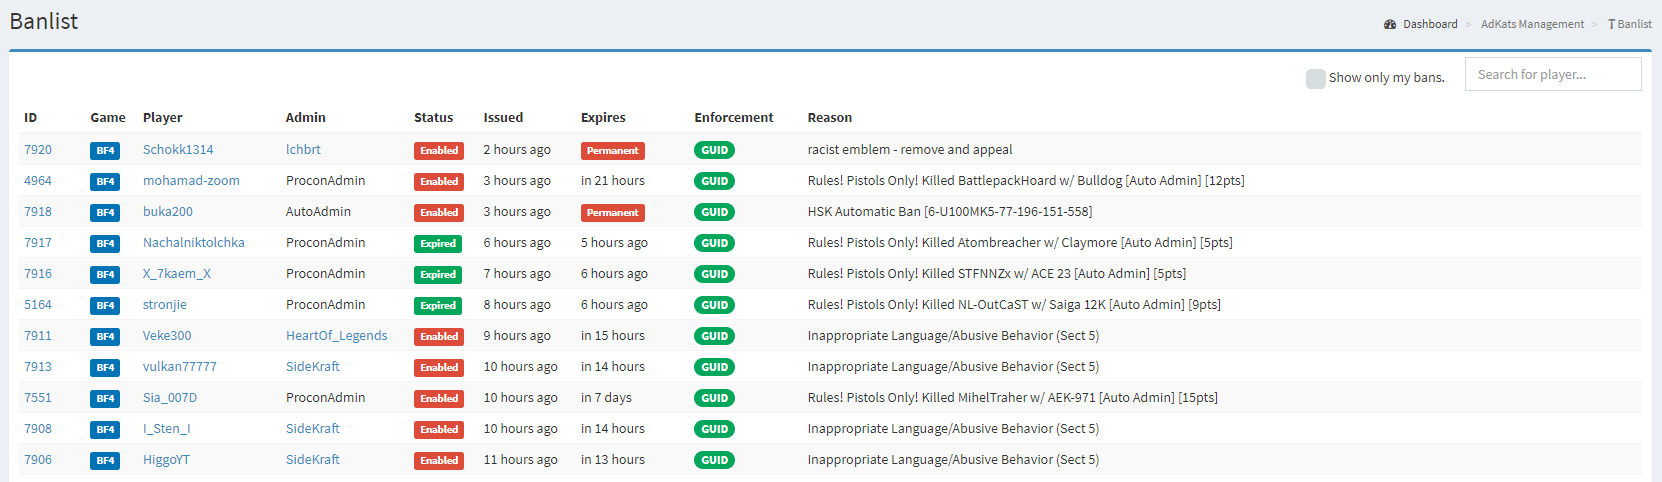View player Sia_007D profile
The image size is (1662, 482).
[x=170, y=398]
